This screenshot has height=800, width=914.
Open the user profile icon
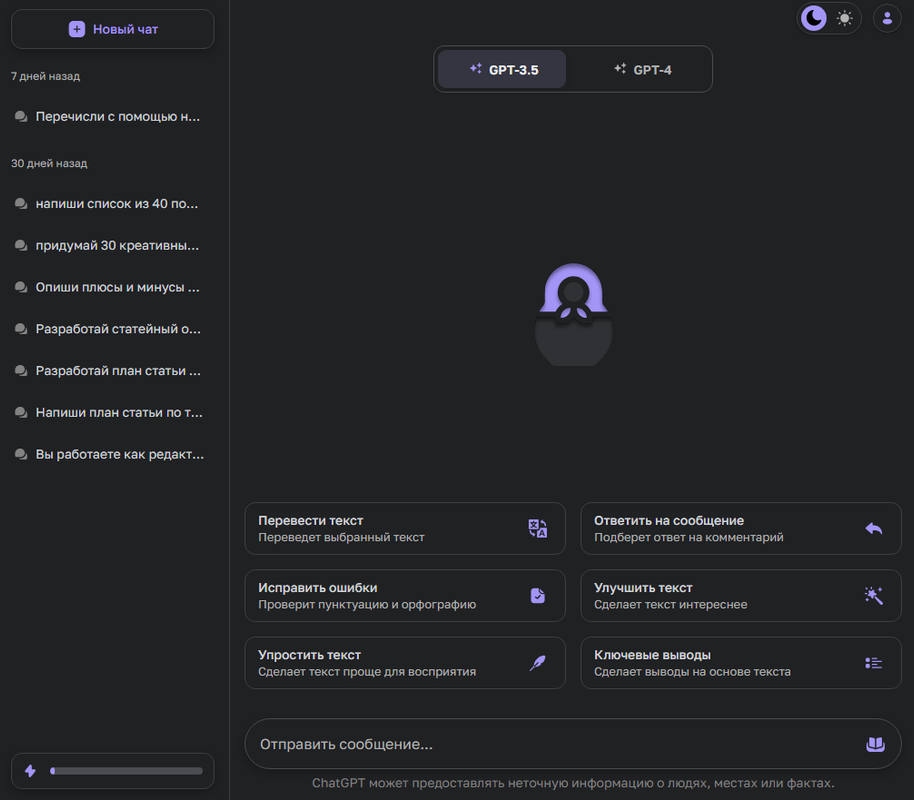pos(887,18)
